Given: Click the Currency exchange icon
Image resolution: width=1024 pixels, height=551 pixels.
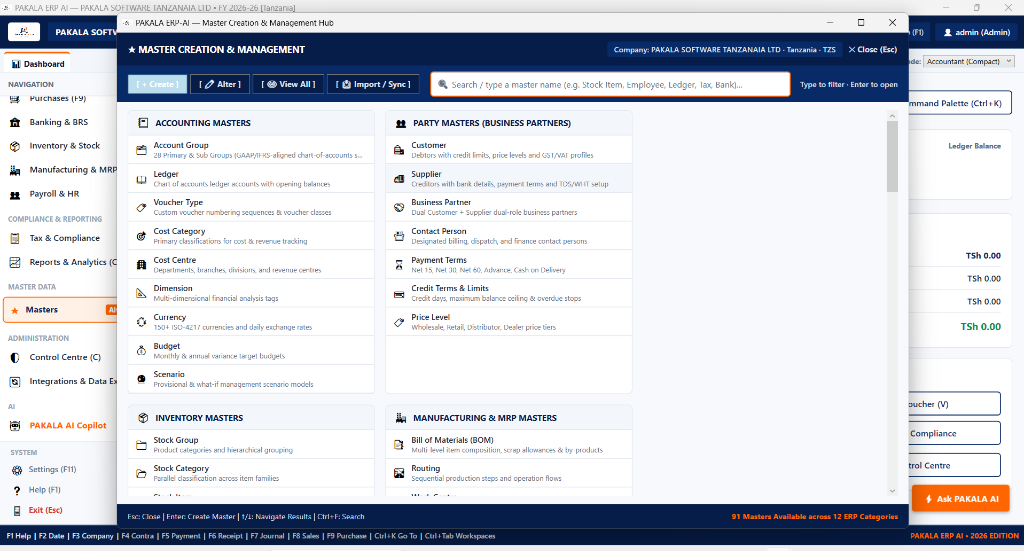Looking at the screenshot, I should 141,322.
